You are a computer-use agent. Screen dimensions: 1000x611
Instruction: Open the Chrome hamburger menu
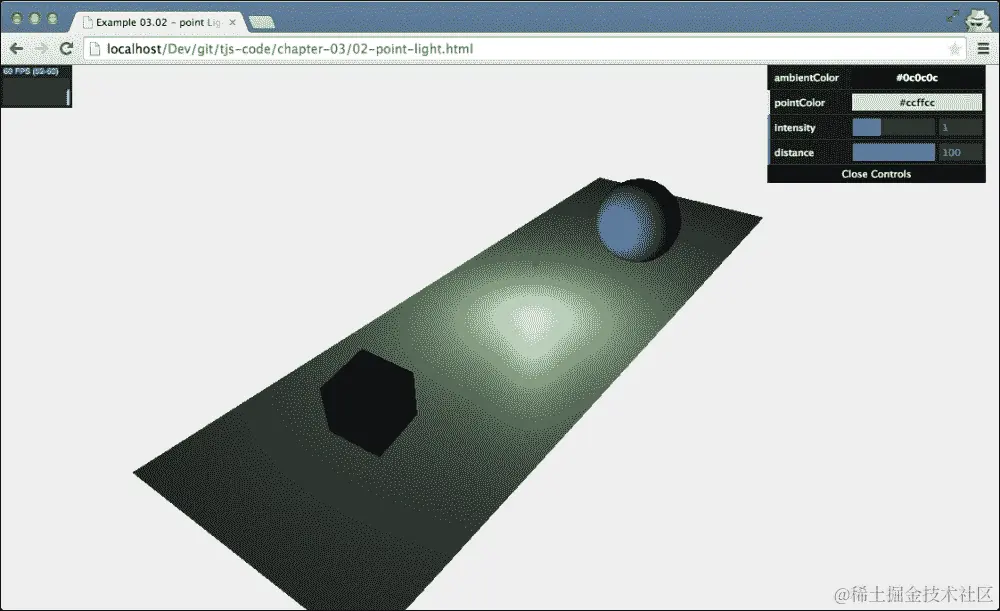(983, 48)
